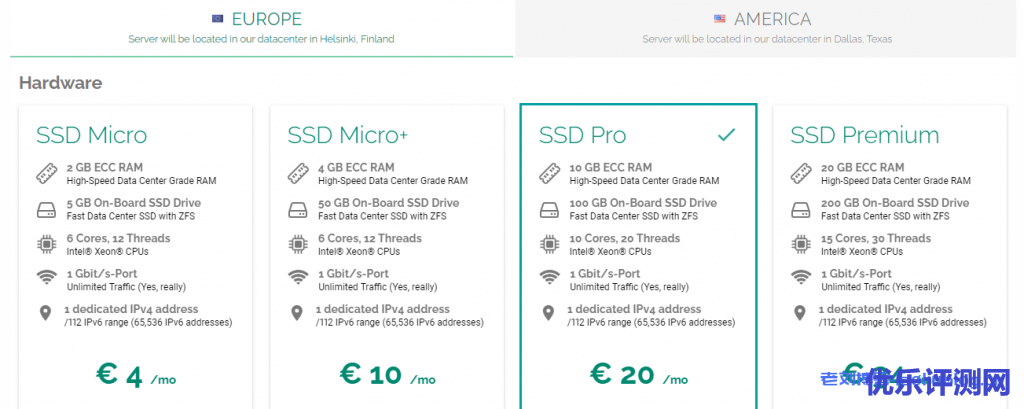The image size is (1024, 409).
Task: Click the European Union flag icon
Action: (x=218, y=19)
